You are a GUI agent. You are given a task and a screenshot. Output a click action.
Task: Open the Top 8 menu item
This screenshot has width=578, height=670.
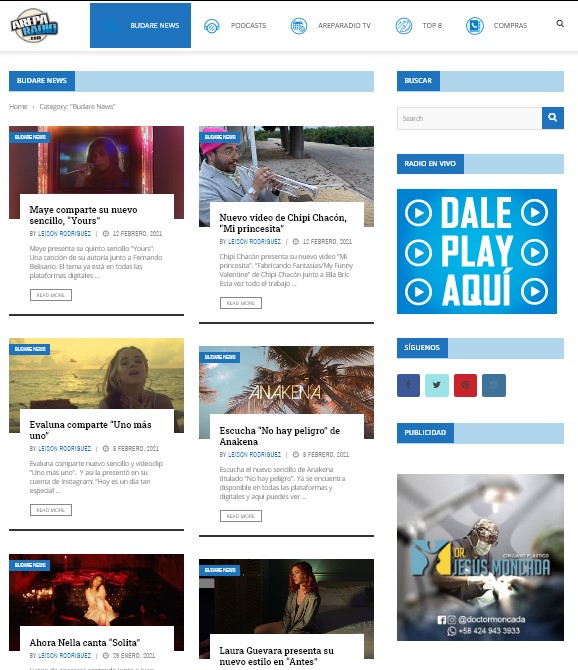tap(432, 26)
